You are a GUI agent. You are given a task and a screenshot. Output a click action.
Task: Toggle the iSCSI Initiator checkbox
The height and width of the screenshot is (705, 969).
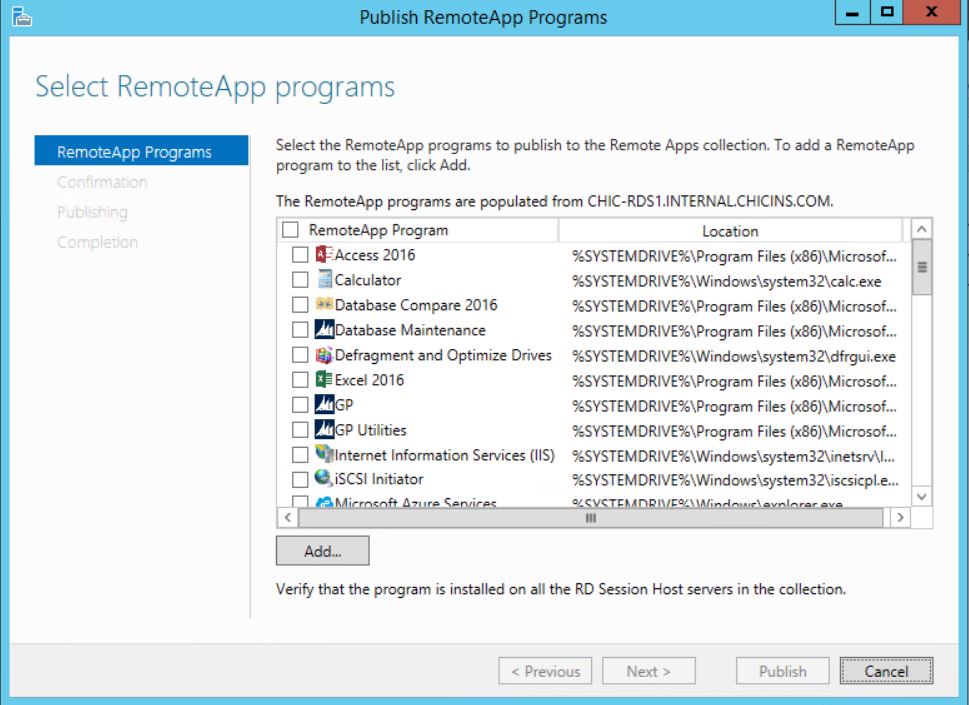click(x=300, y=479)
